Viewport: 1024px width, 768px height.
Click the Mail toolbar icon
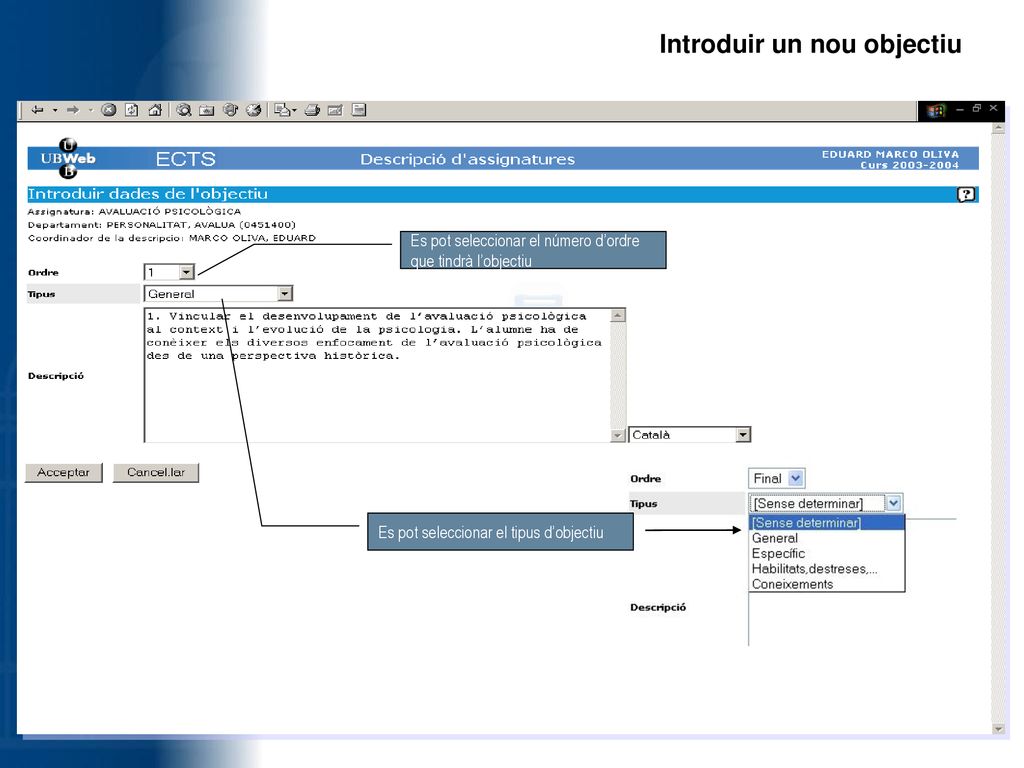(x=283, y=110)
